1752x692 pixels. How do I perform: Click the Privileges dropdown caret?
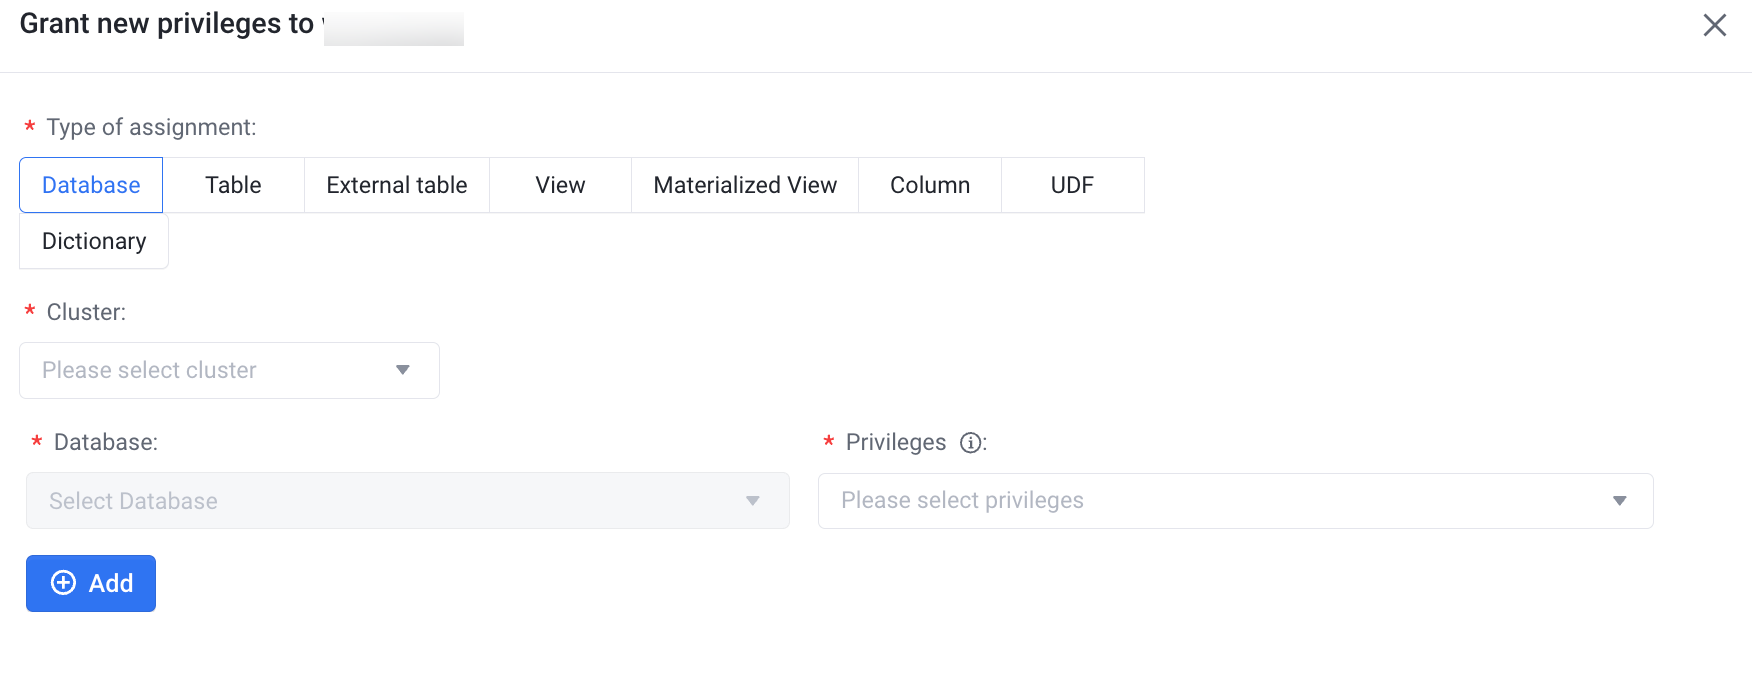pos(1619,501)
